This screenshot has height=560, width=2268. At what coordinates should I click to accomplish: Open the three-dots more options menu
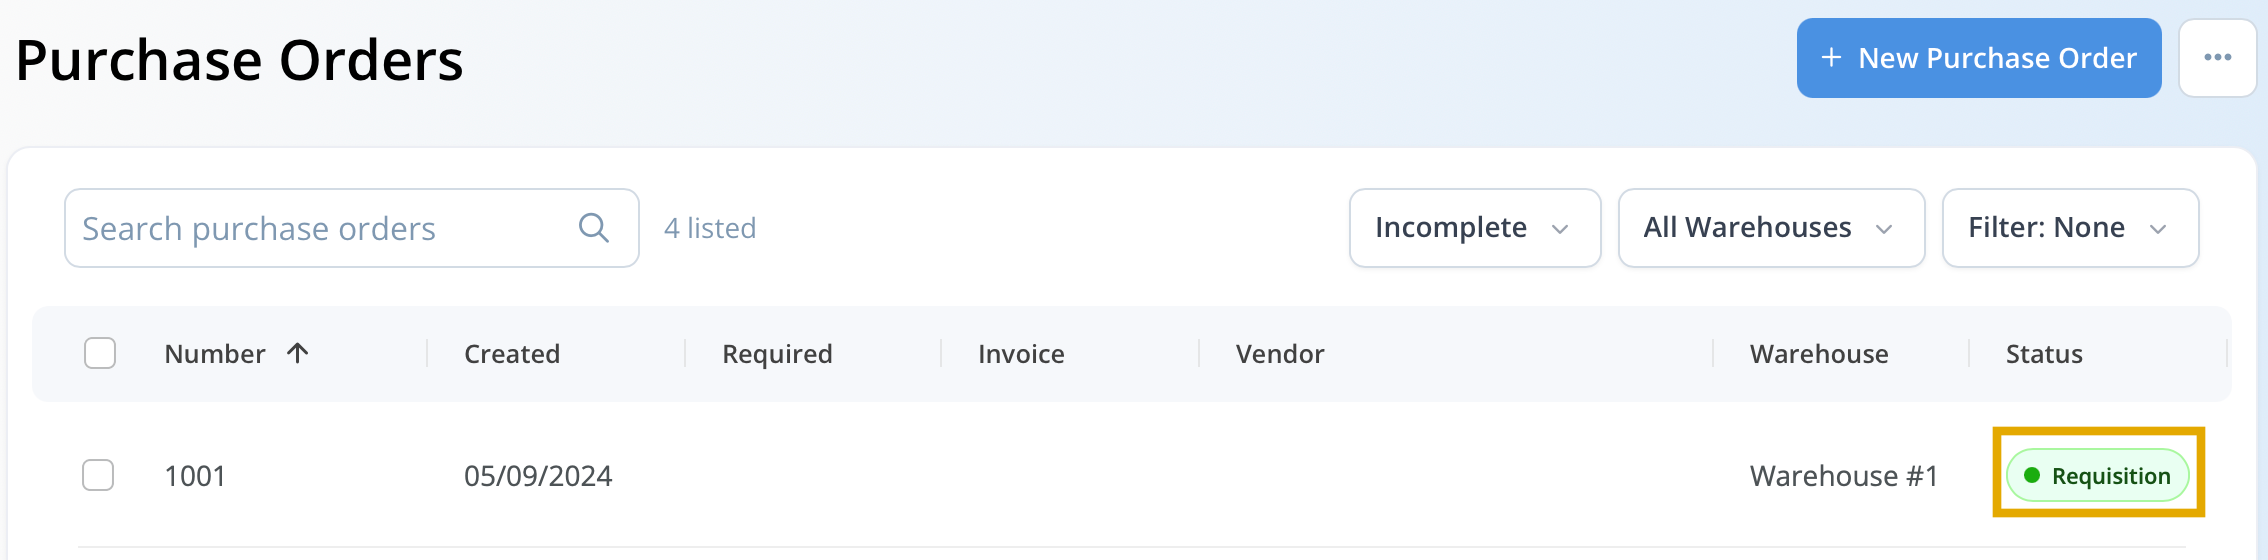pos(2217,58)
